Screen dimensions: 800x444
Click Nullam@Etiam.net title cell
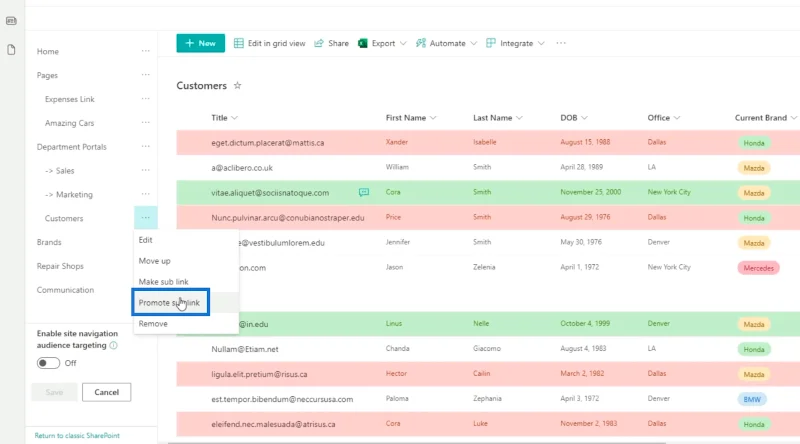pos(245,349)
